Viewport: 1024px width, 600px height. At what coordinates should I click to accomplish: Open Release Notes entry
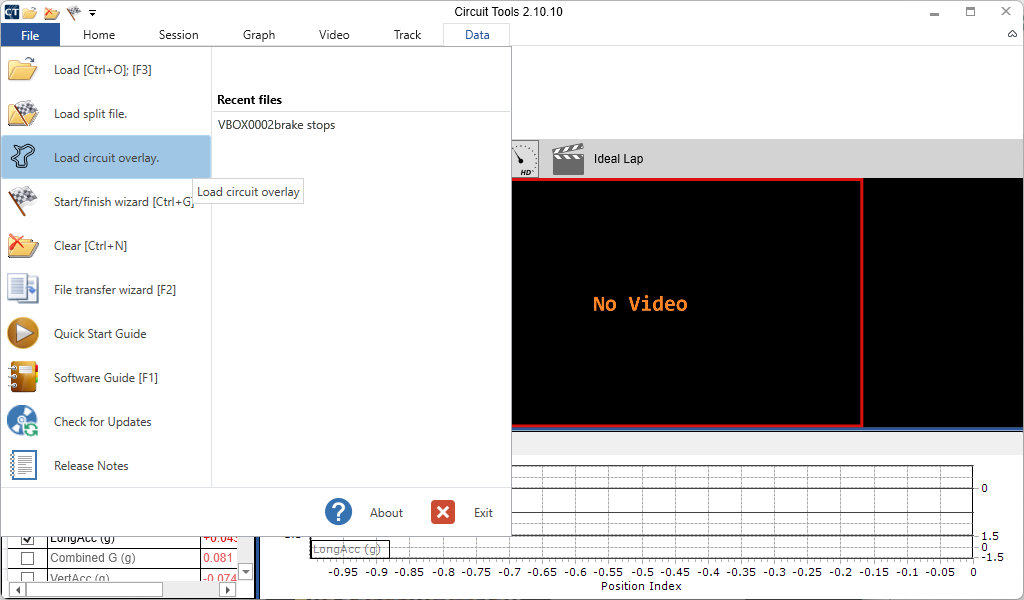[x=106, y=466]
